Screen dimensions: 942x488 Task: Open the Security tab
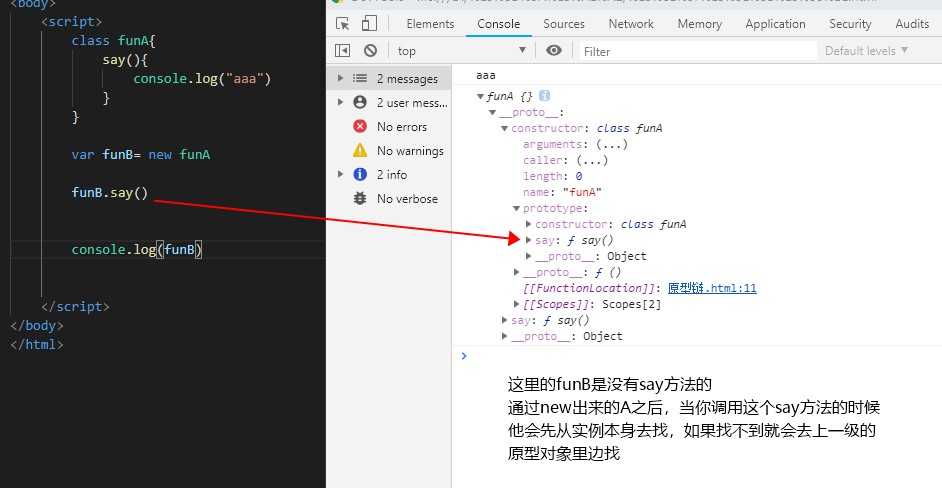(850, 24)
